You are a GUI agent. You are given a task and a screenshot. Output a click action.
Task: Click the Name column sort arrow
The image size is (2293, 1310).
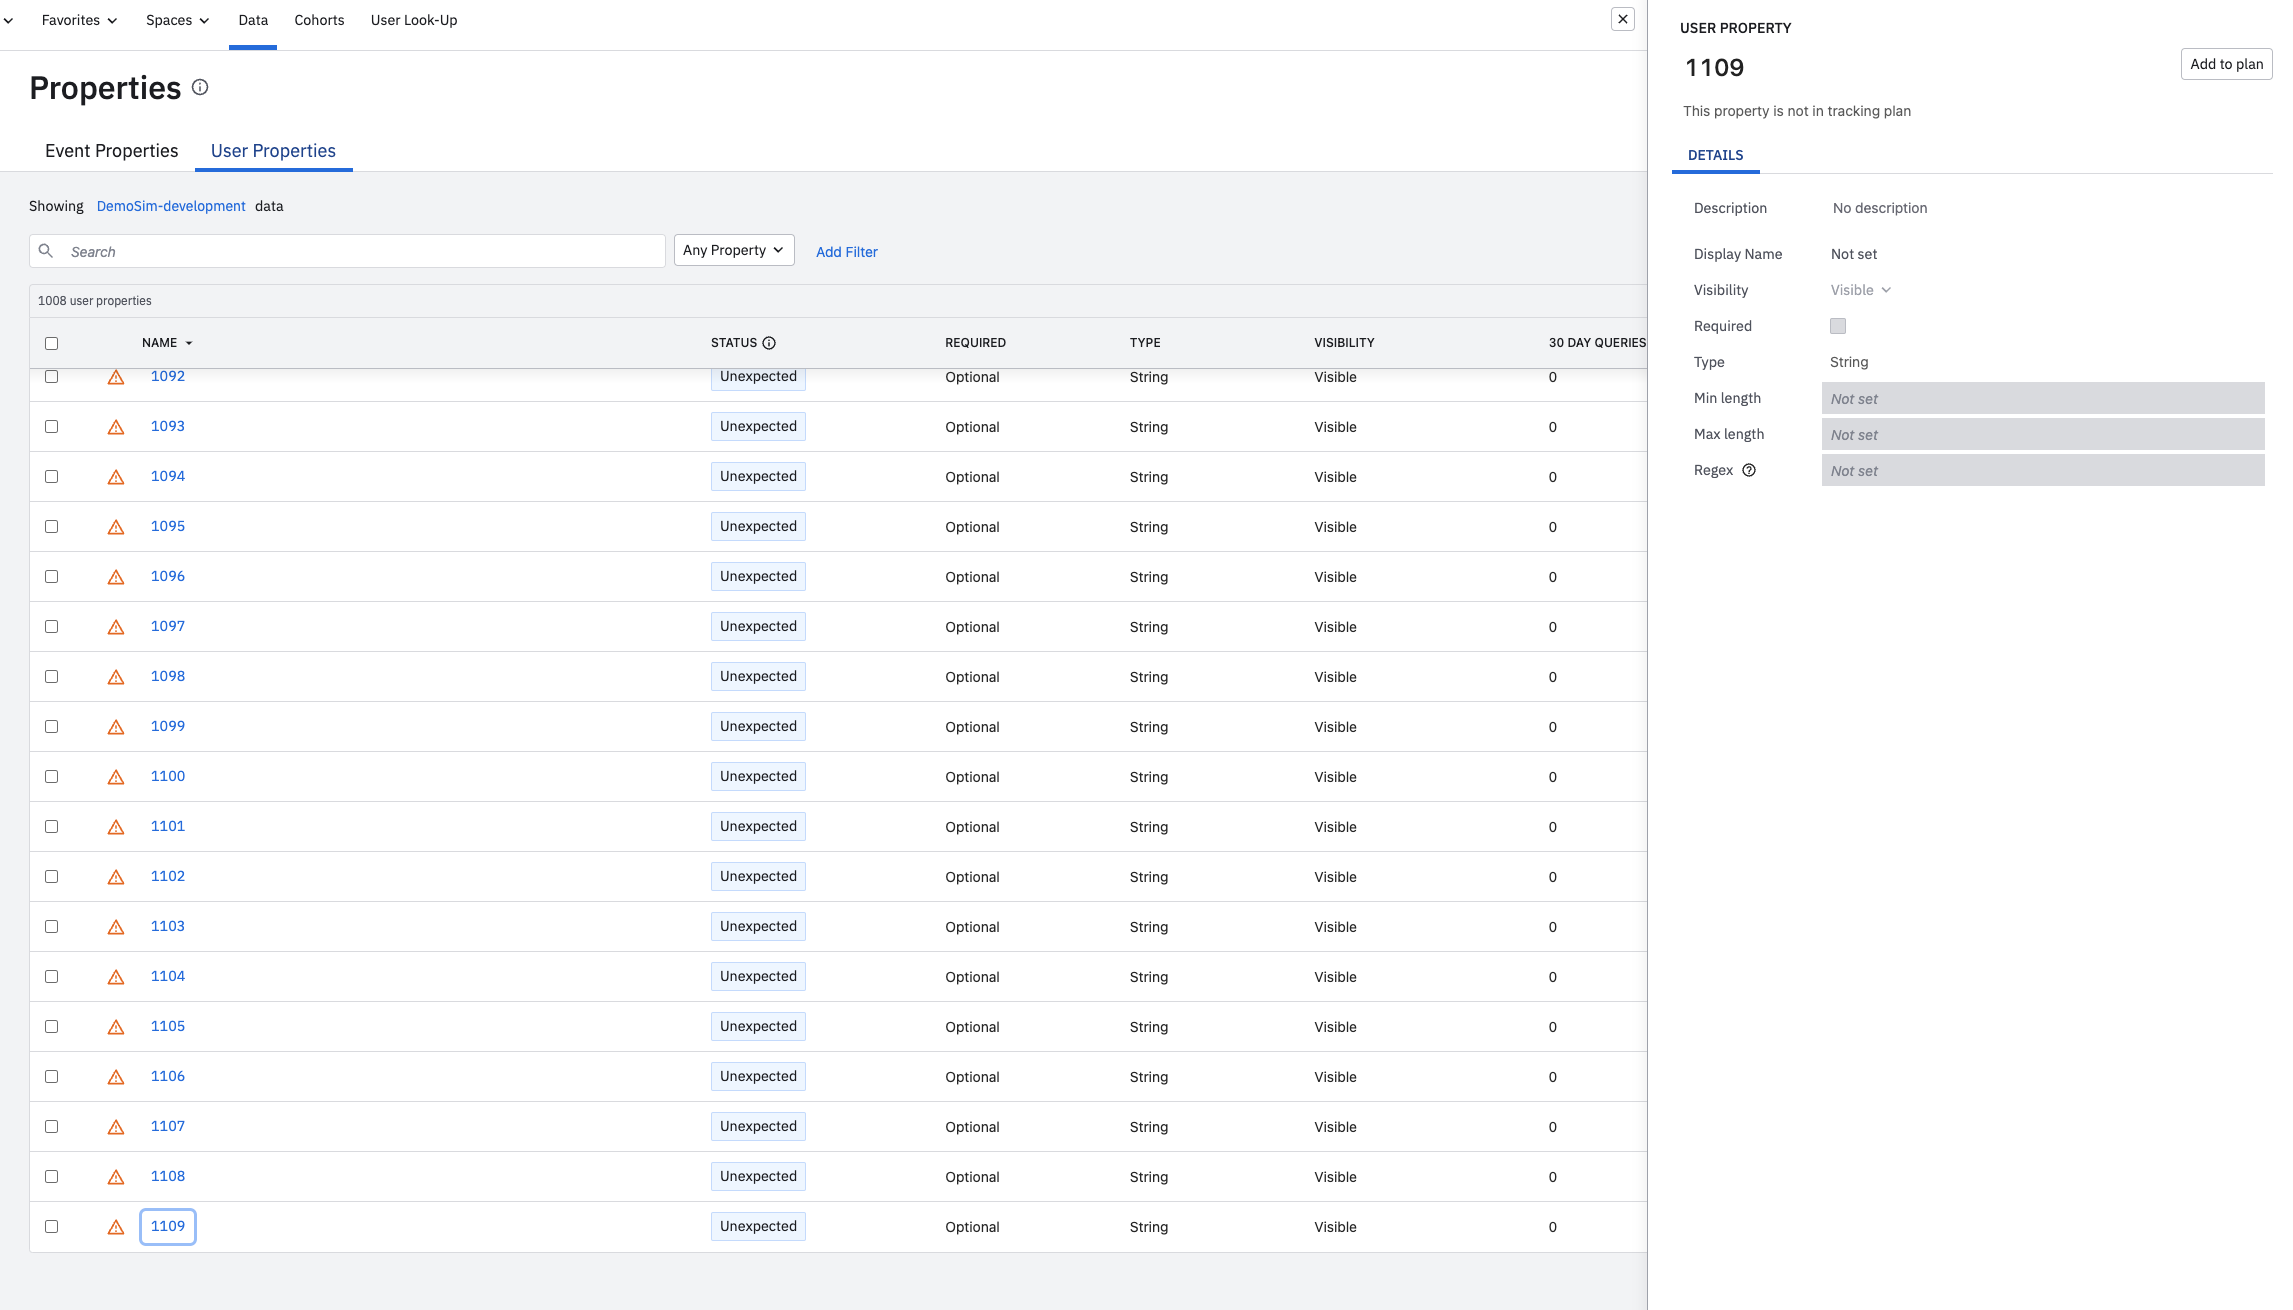[189, 343]
